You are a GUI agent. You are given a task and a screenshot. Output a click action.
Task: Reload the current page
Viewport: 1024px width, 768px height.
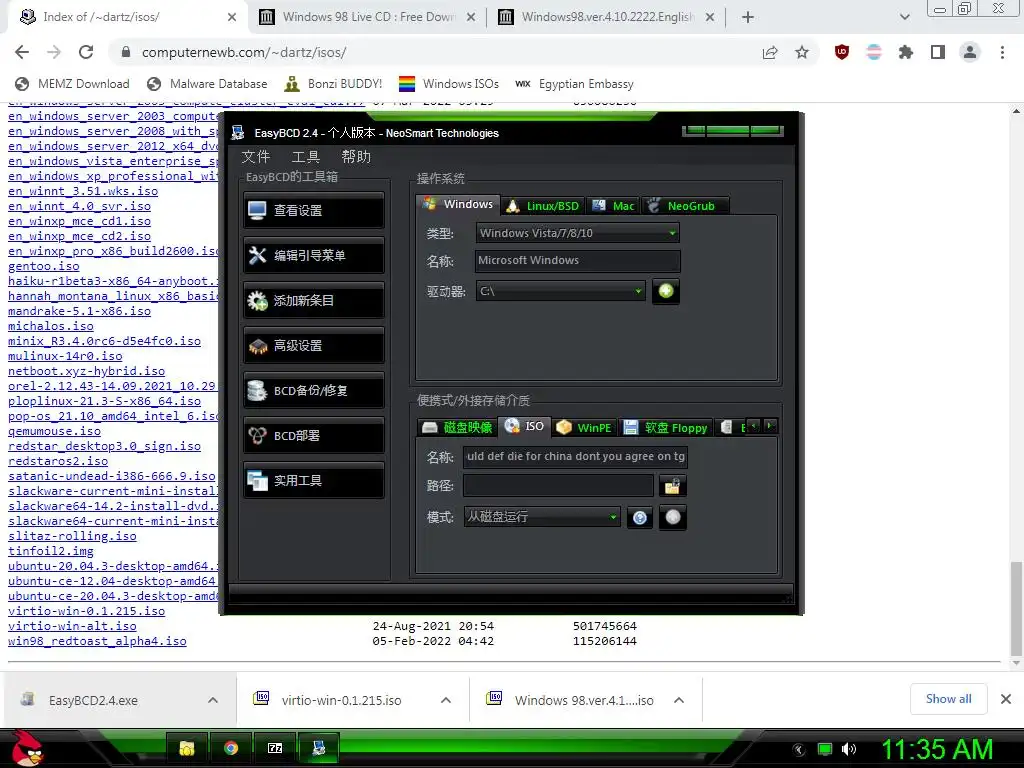(x=86, y=52)
